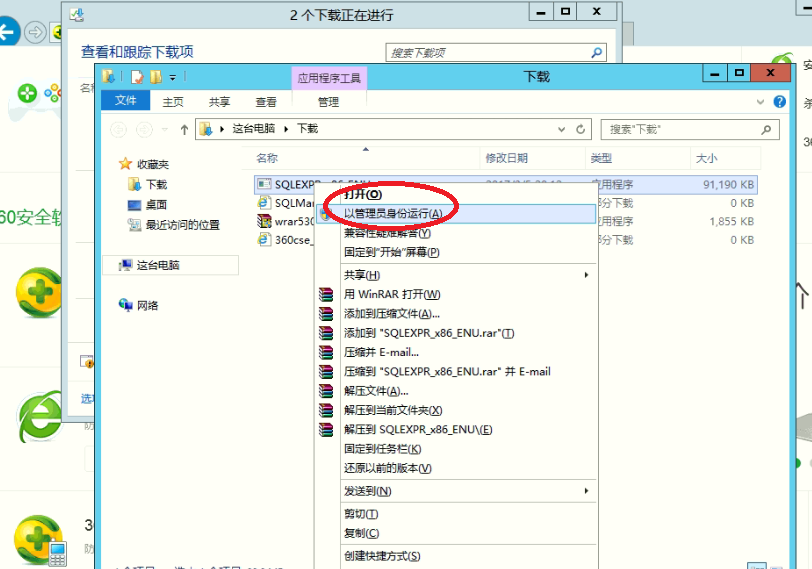This screenshot has width=812, height=569.
Task: Click the green IE browser icon on left
Action: (39, 417)
